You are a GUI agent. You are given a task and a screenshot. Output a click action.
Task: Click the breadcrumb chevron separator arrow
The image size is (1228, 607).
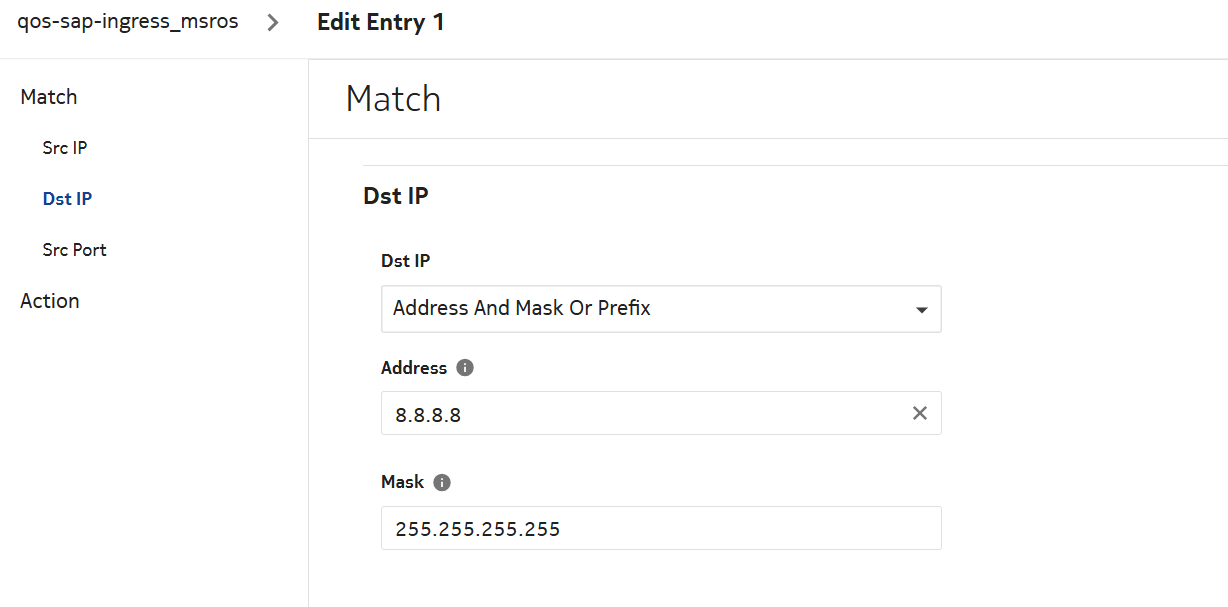274,23
